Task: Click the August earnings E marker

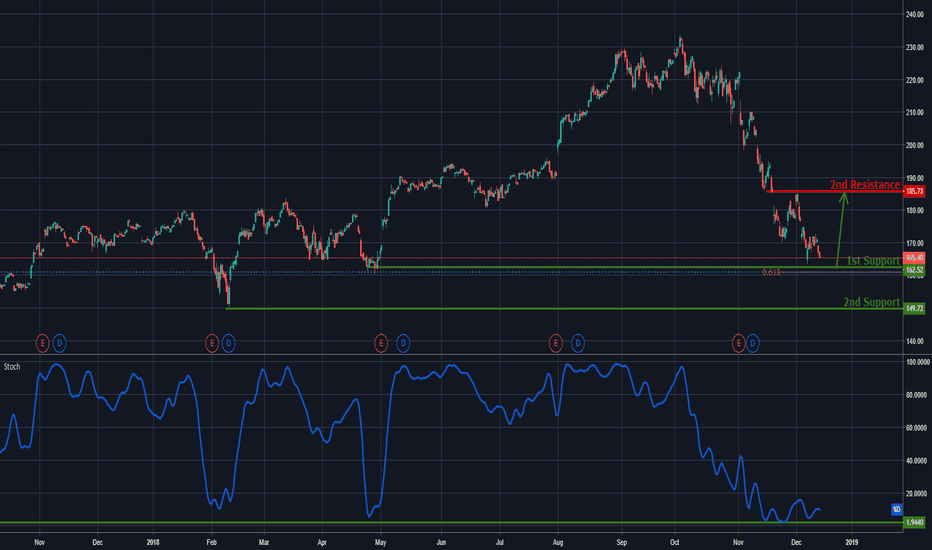Action: (556, 343)
